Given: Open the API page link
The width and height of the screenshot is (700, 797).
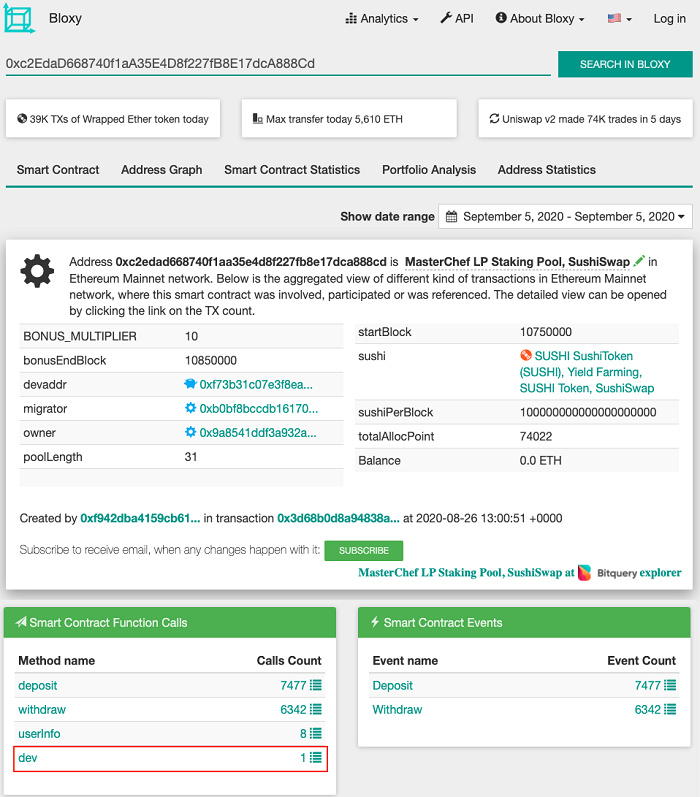Looking at the screenshot, I should coord(456,18).
